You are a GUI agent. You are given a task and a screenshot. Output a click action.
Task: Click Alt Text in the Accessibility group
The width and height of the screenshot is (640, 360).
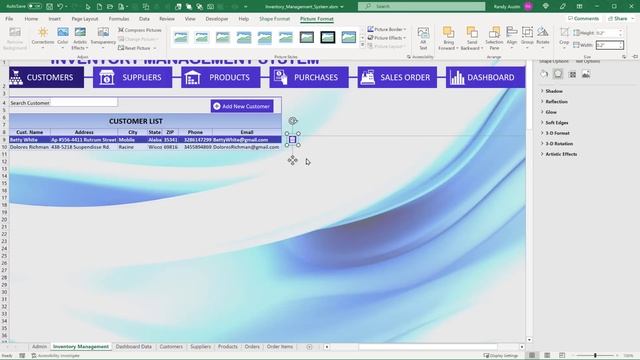point(423,38)
